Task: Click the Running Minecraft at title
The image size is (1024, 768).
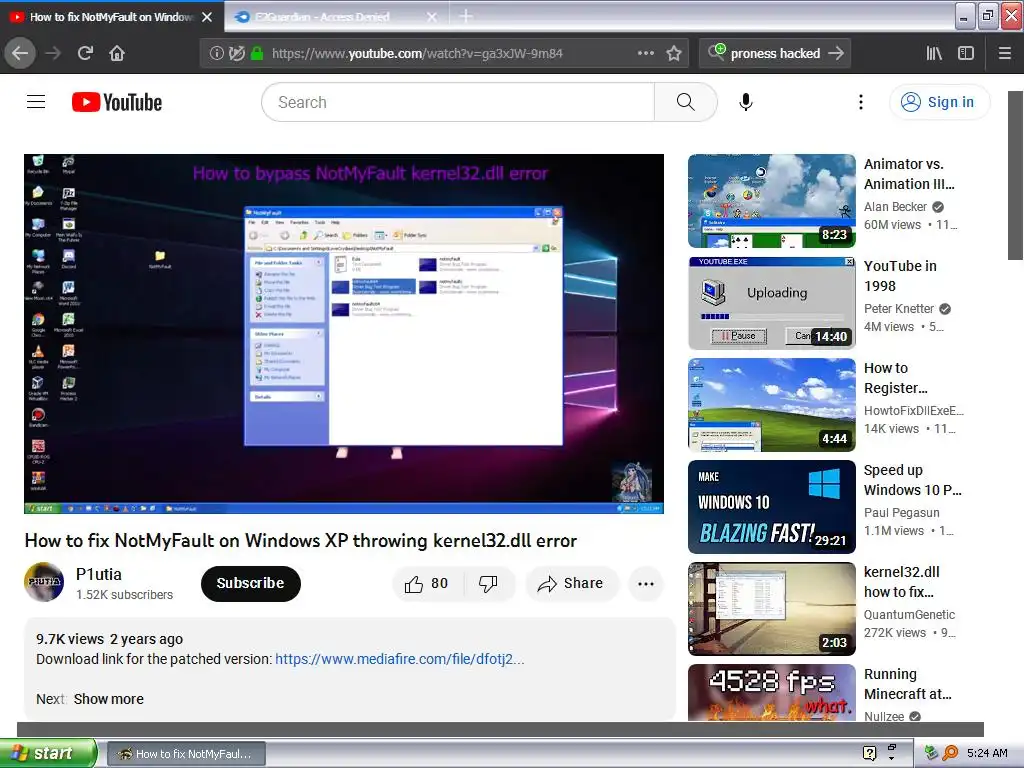Action: [x=908, y=684]
